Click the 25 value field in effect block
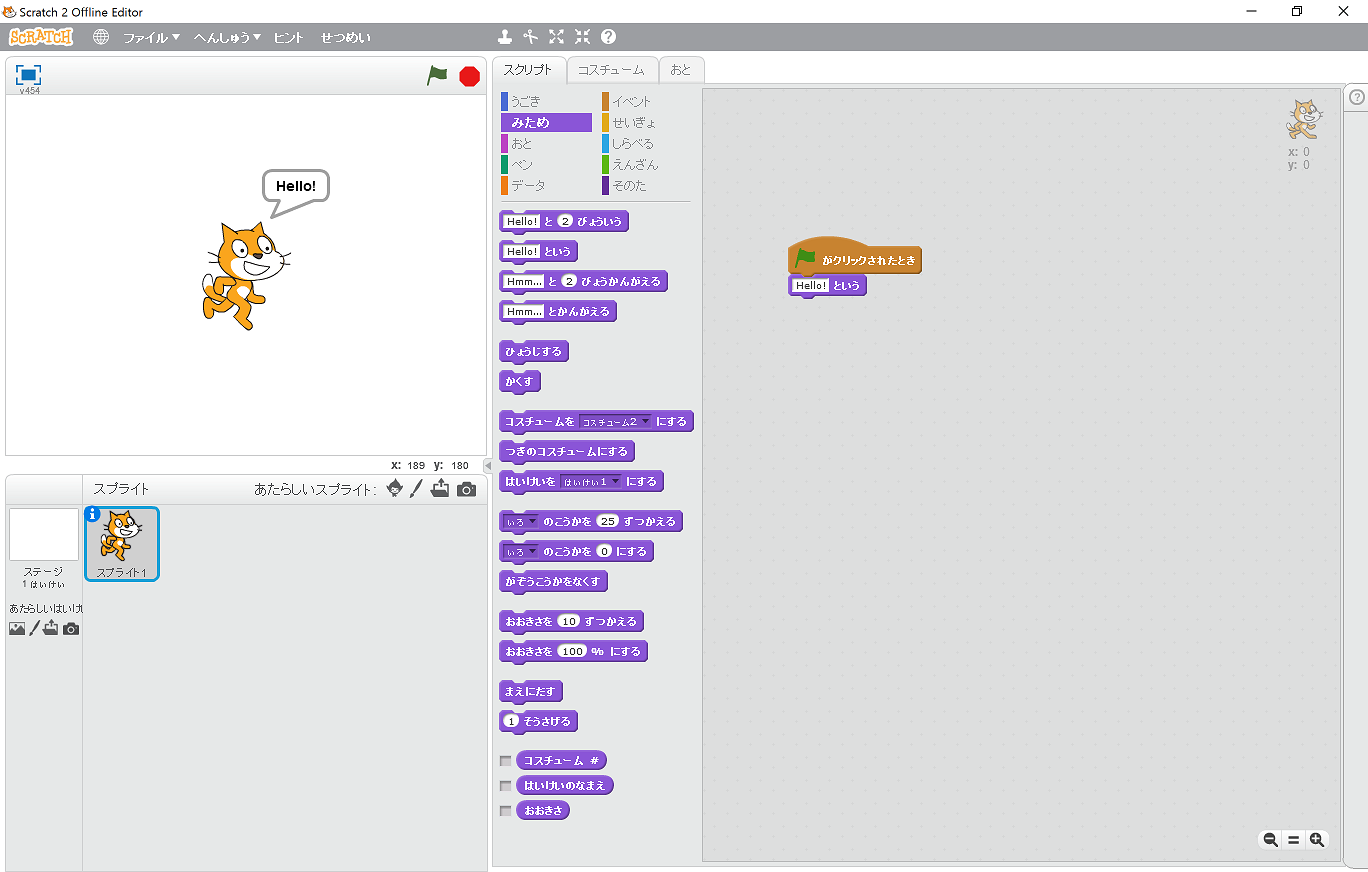The width and height of the screenshot is (1368, 872). pos(607,522)
